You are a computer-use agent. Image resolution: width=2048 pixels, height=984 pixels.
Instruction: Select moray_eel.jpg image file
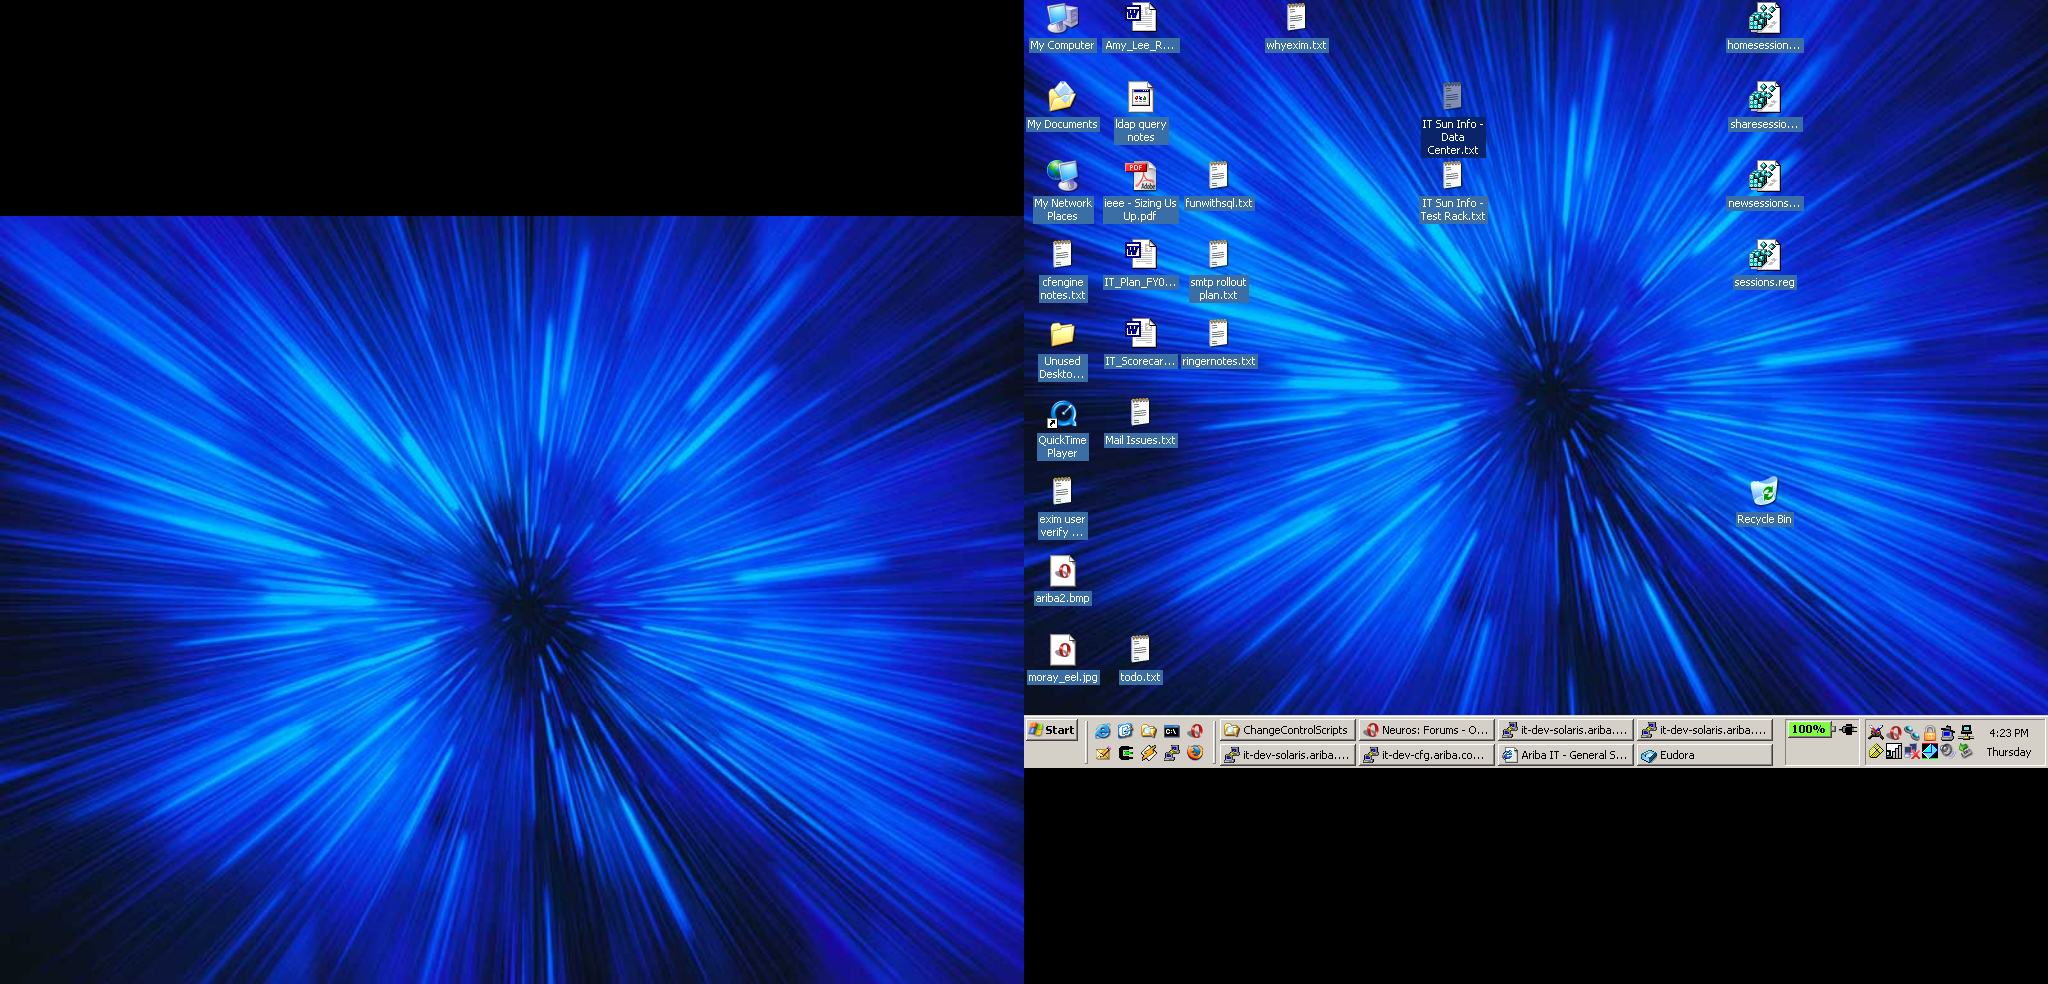[x=1062, y=660]
